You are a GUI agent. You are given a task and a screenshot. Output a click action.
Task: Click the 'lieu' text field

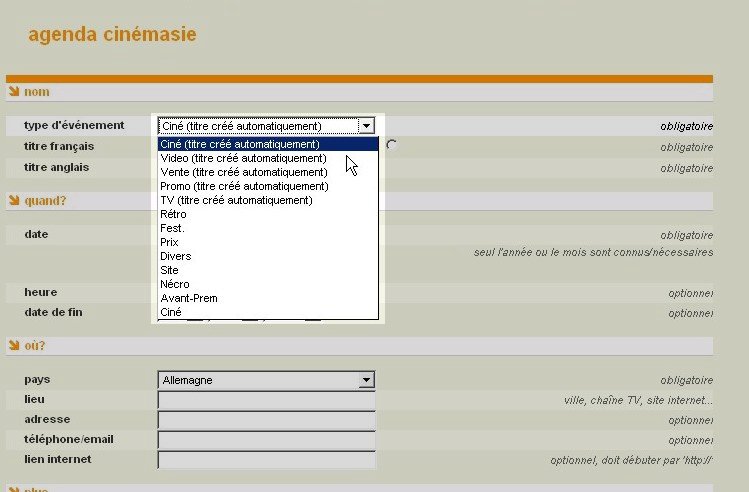pos(266,400)
